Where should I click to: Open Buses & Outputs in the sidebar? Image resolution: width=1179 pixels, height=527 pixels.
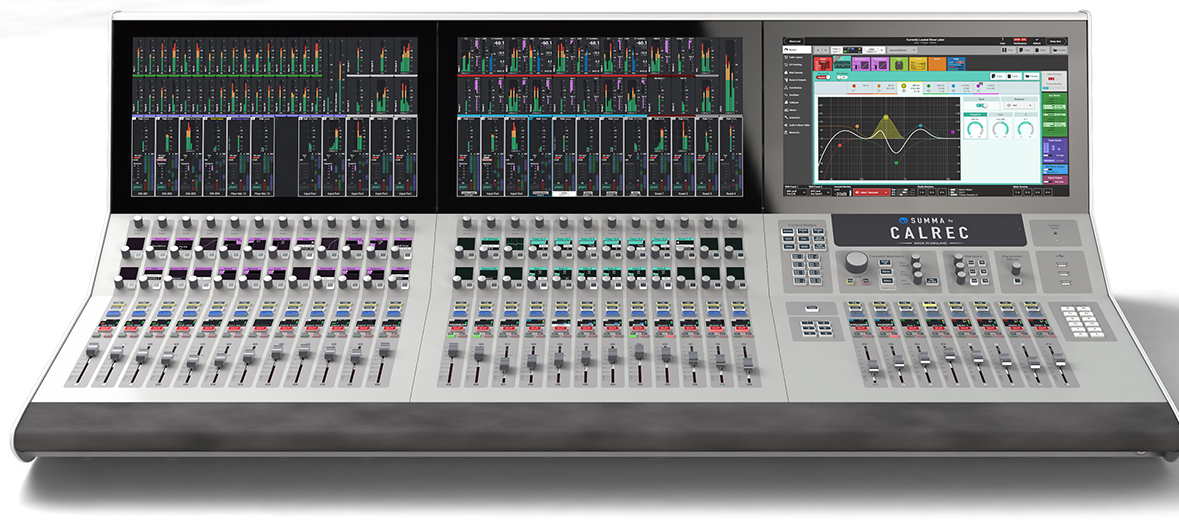(x=795, y=80)
